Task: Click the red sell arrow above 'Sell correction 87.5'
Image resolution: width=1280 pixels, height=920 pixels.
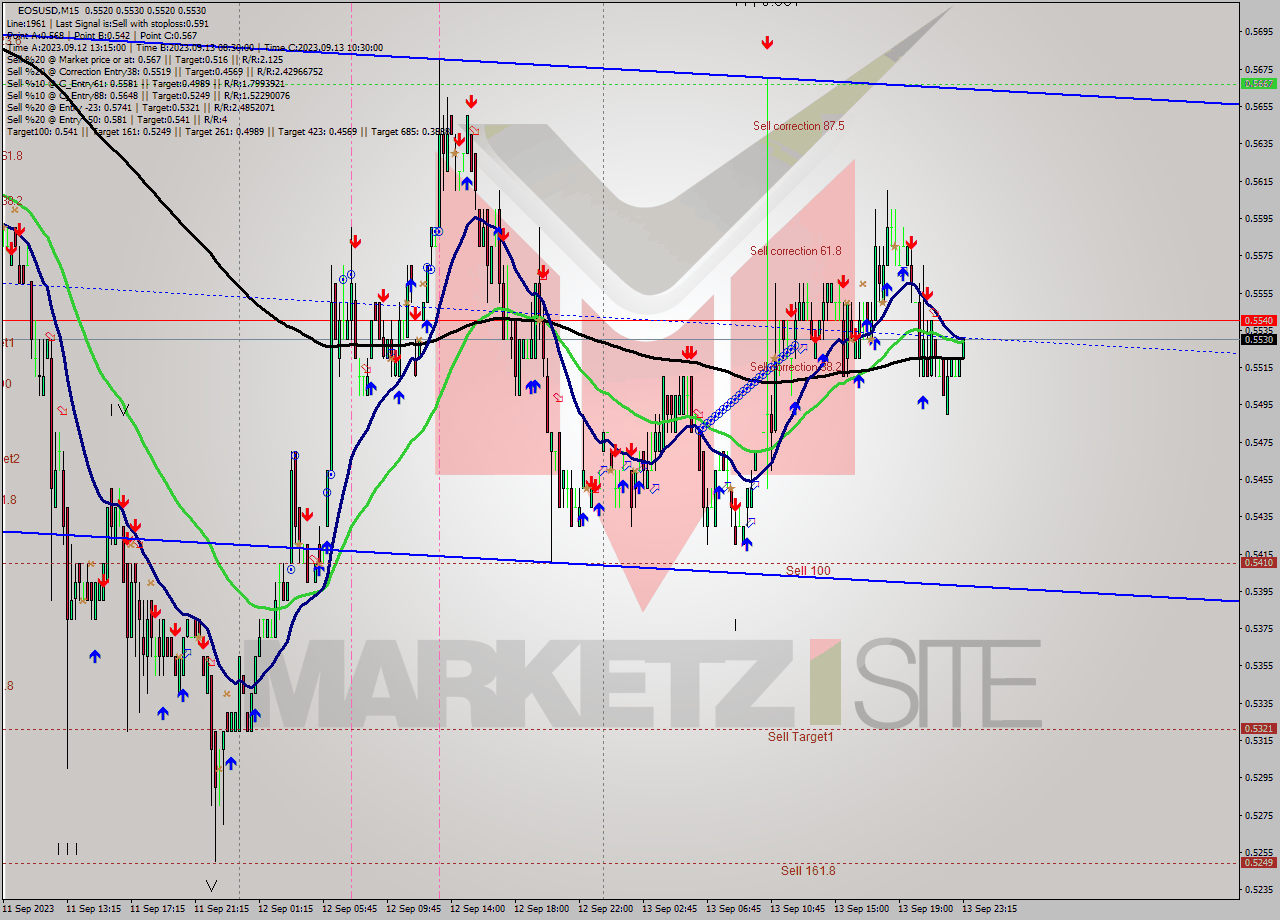Action: pos(767,43)
